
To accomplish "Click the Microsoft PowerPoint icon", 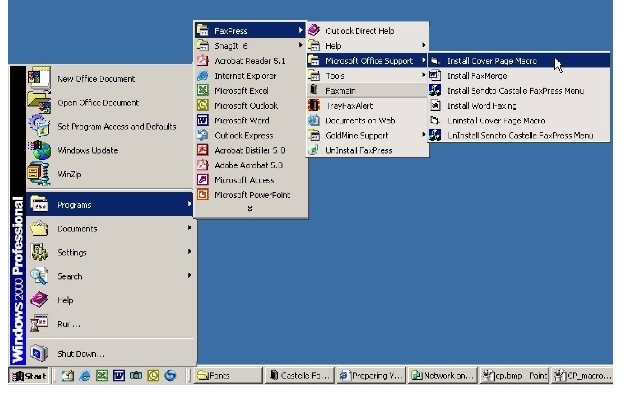I will (x=203, y=195).
